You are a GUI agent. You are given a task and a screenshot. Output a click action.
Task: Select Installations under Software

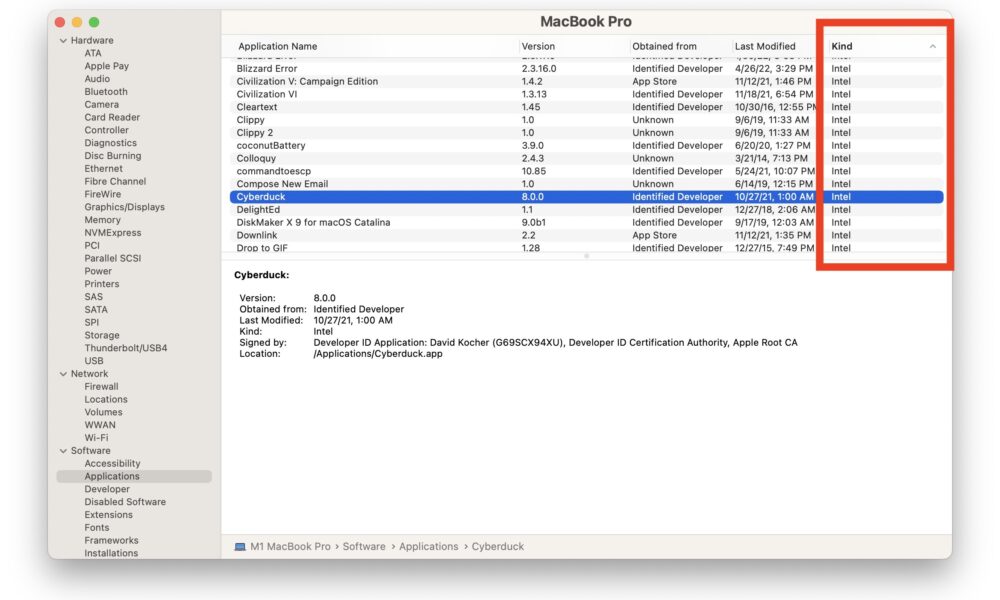pos(111,553)
